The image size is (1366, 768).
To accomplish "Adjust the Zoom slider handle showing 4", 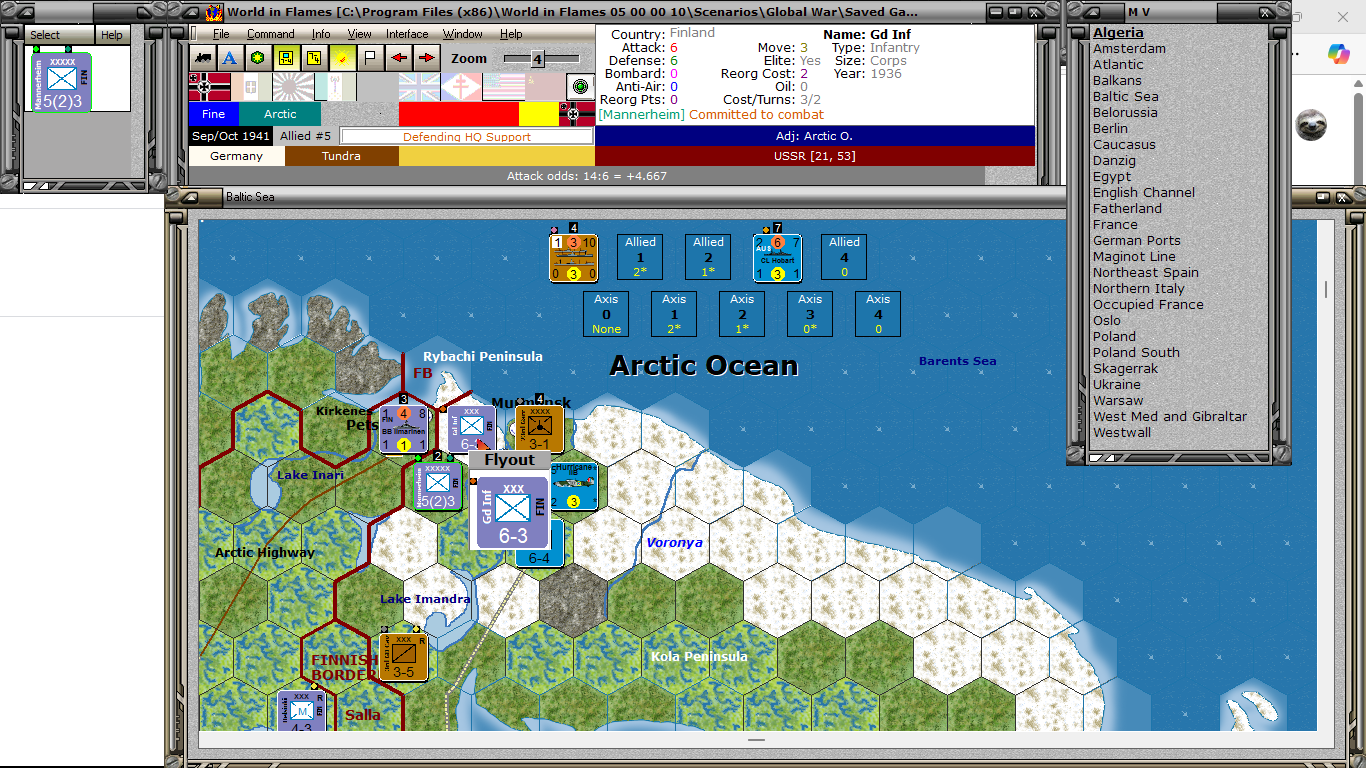I will [x=537, y=59].
